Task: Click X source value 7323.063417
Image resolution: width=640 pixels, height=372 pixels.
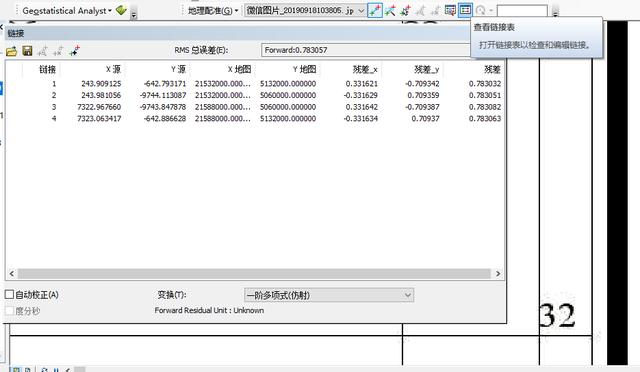Action: (99, 118)
